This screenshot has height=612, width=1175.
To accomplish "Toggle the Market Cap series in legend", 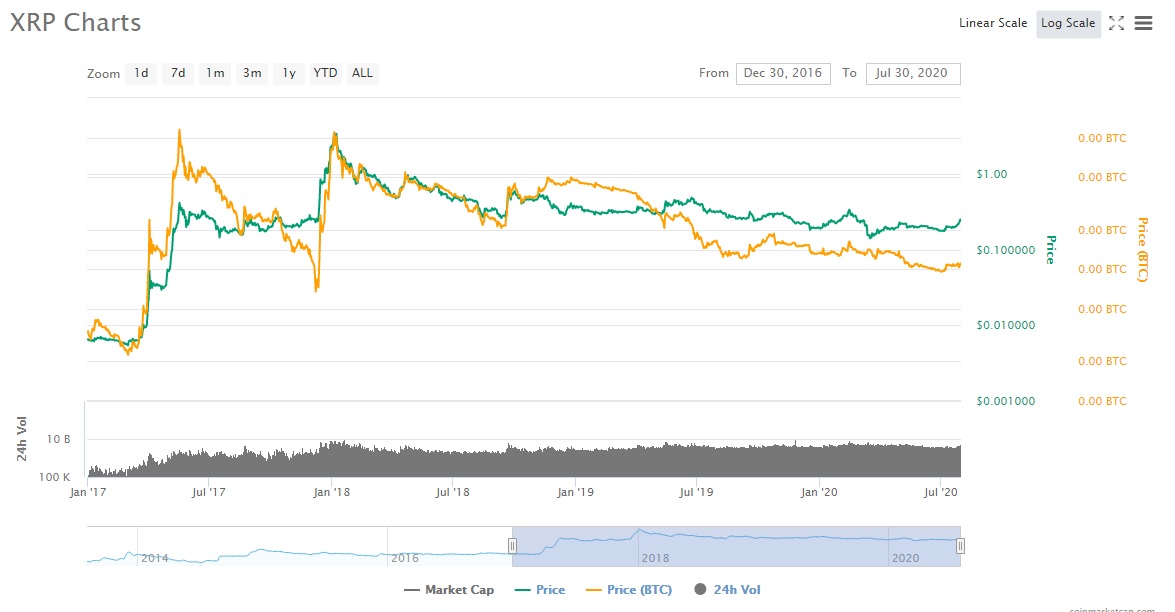I will pyautogui.click(x=449, y=590).
